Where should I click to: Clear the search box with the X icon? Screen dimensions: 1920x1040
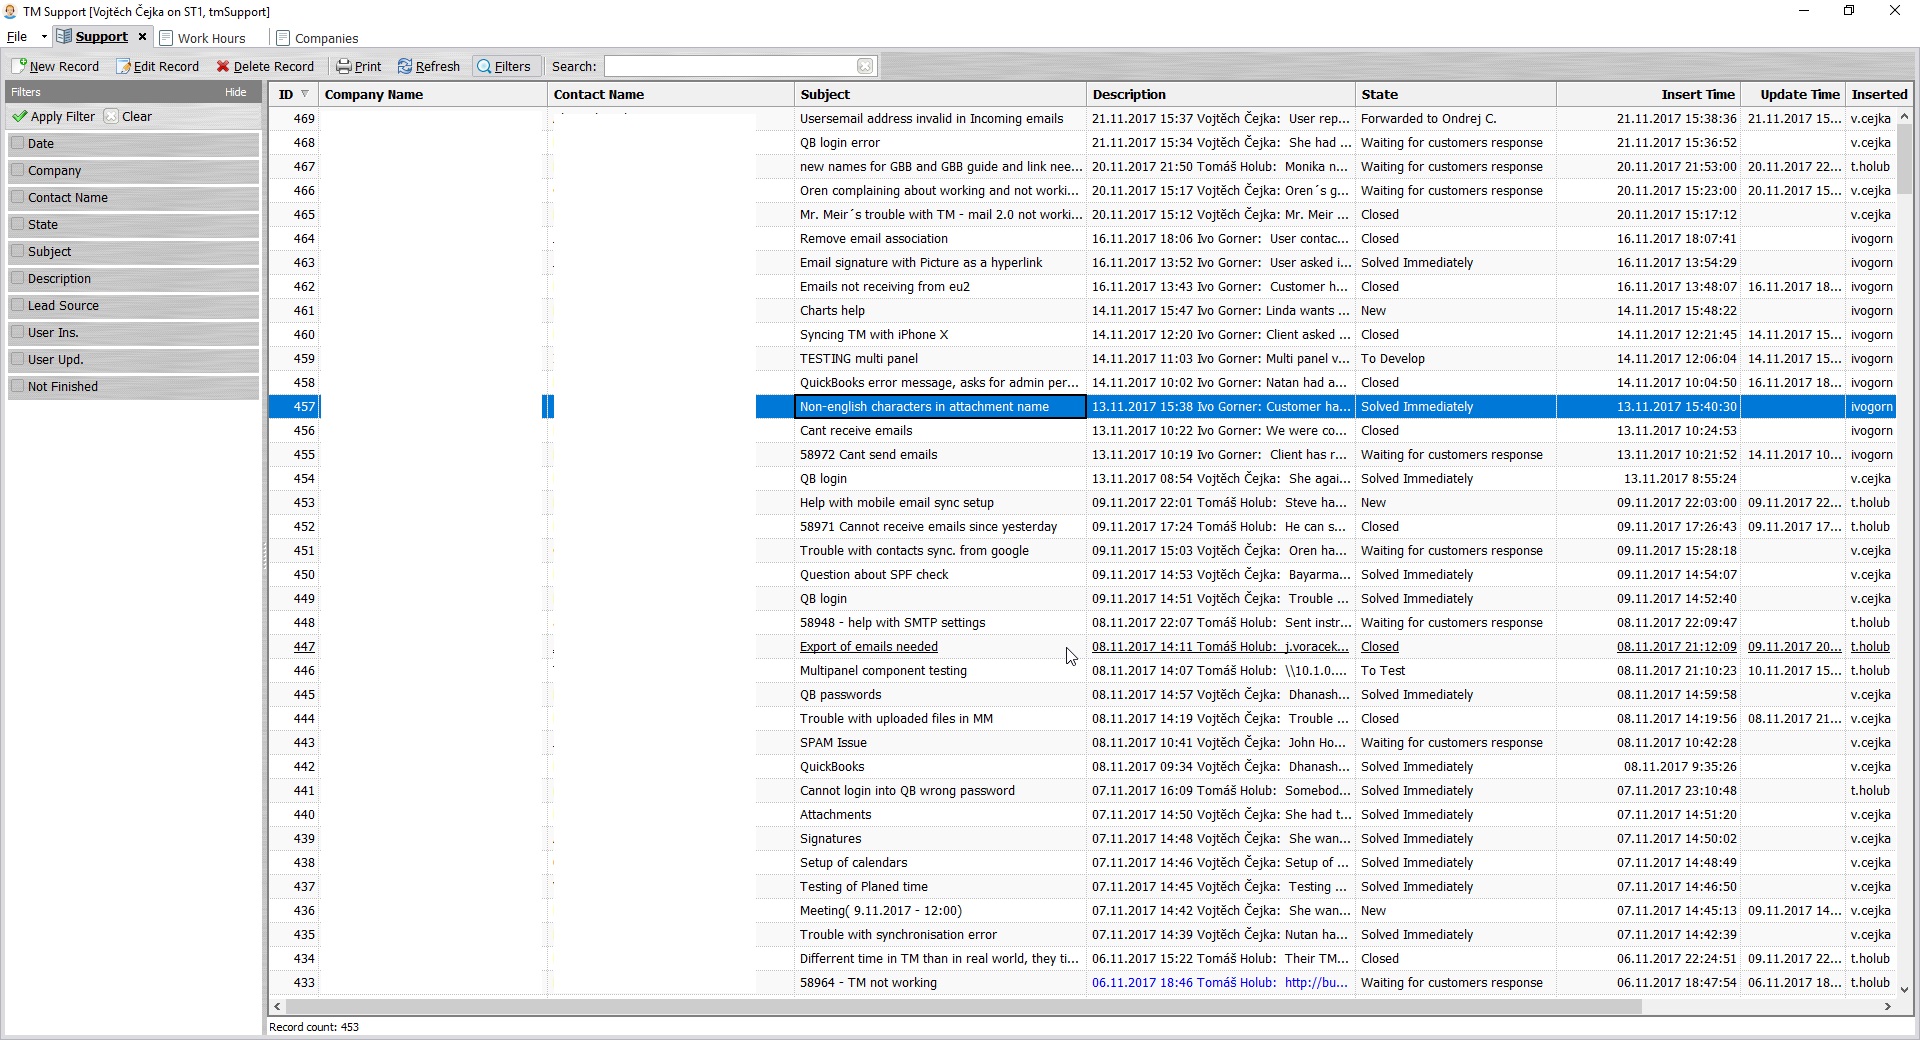pos(865,66)
